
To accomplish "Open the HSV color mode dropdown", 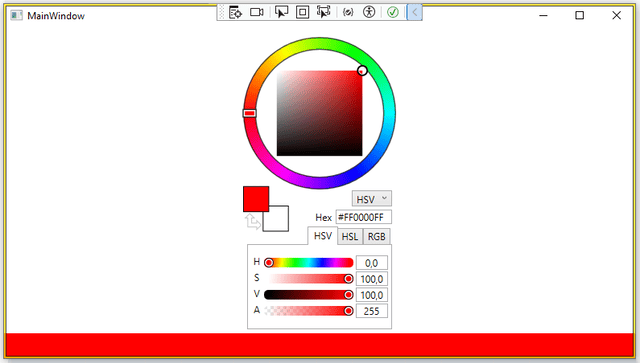I will [x=372, y=199].
